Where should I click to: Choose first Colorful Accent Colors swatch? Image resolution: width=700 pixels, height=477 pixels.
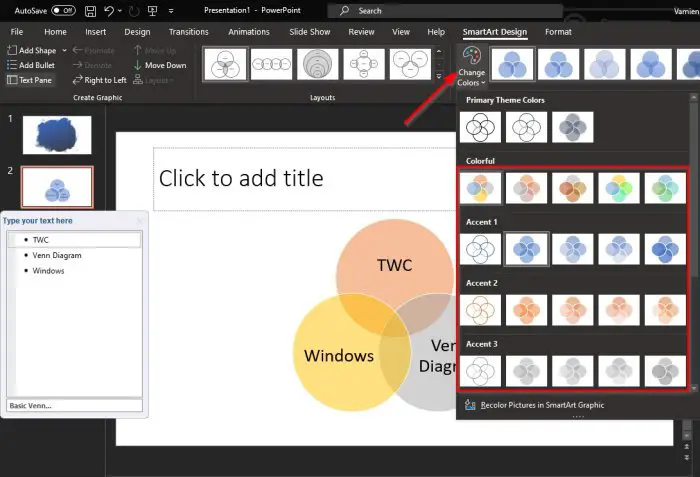tap(480, 188)
